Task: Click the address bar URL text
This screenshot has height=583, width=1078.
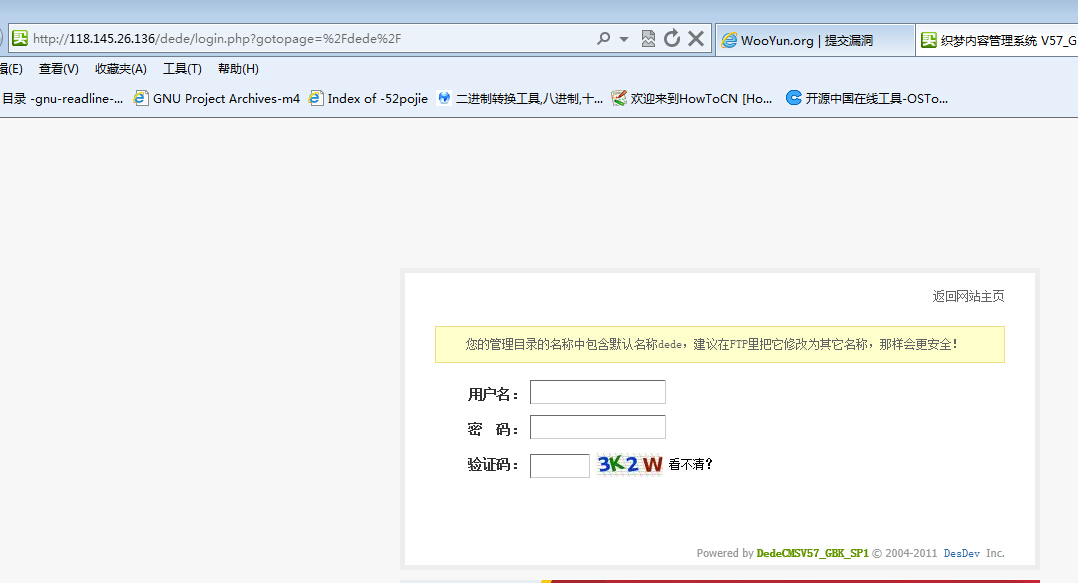Action: click(217, 38)
